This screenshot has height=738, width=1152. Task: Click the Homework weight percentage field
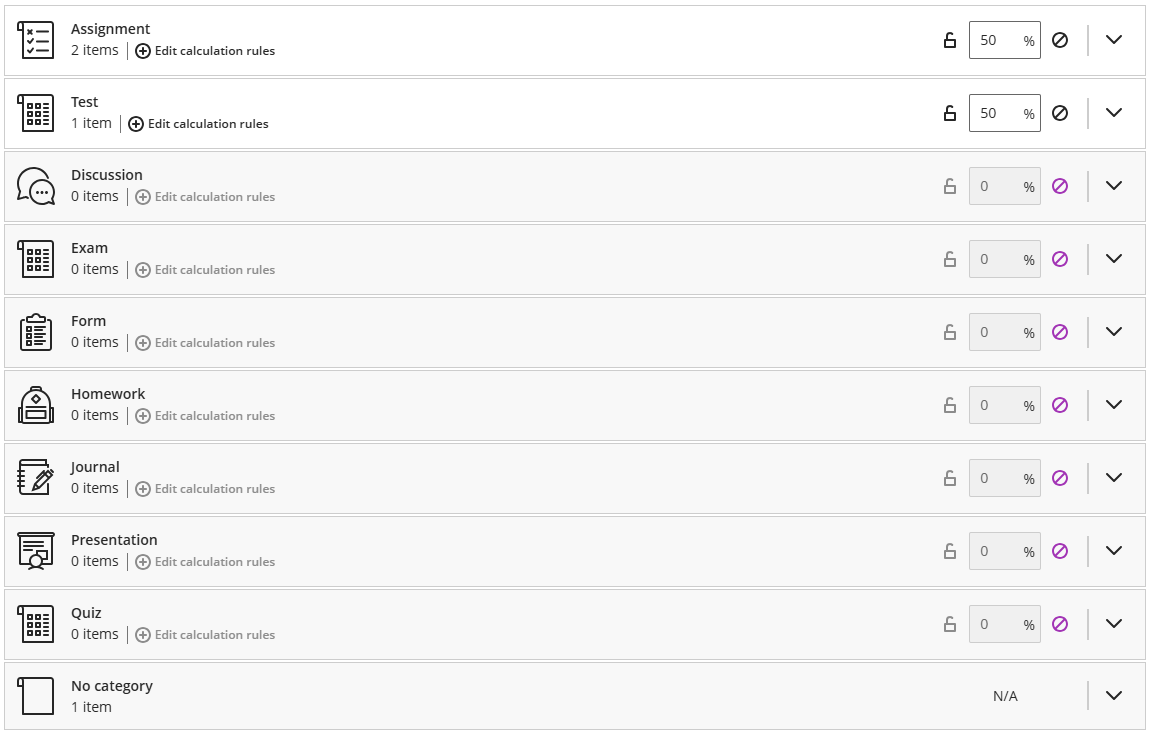(x=995, y=405)
